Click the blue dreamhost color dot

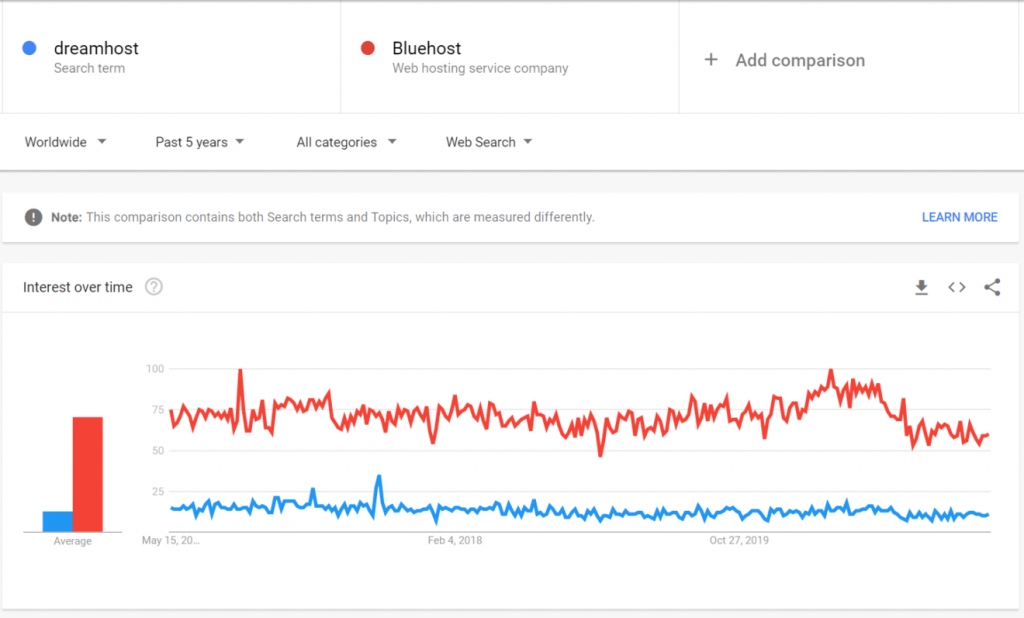(x=29, y=48)
